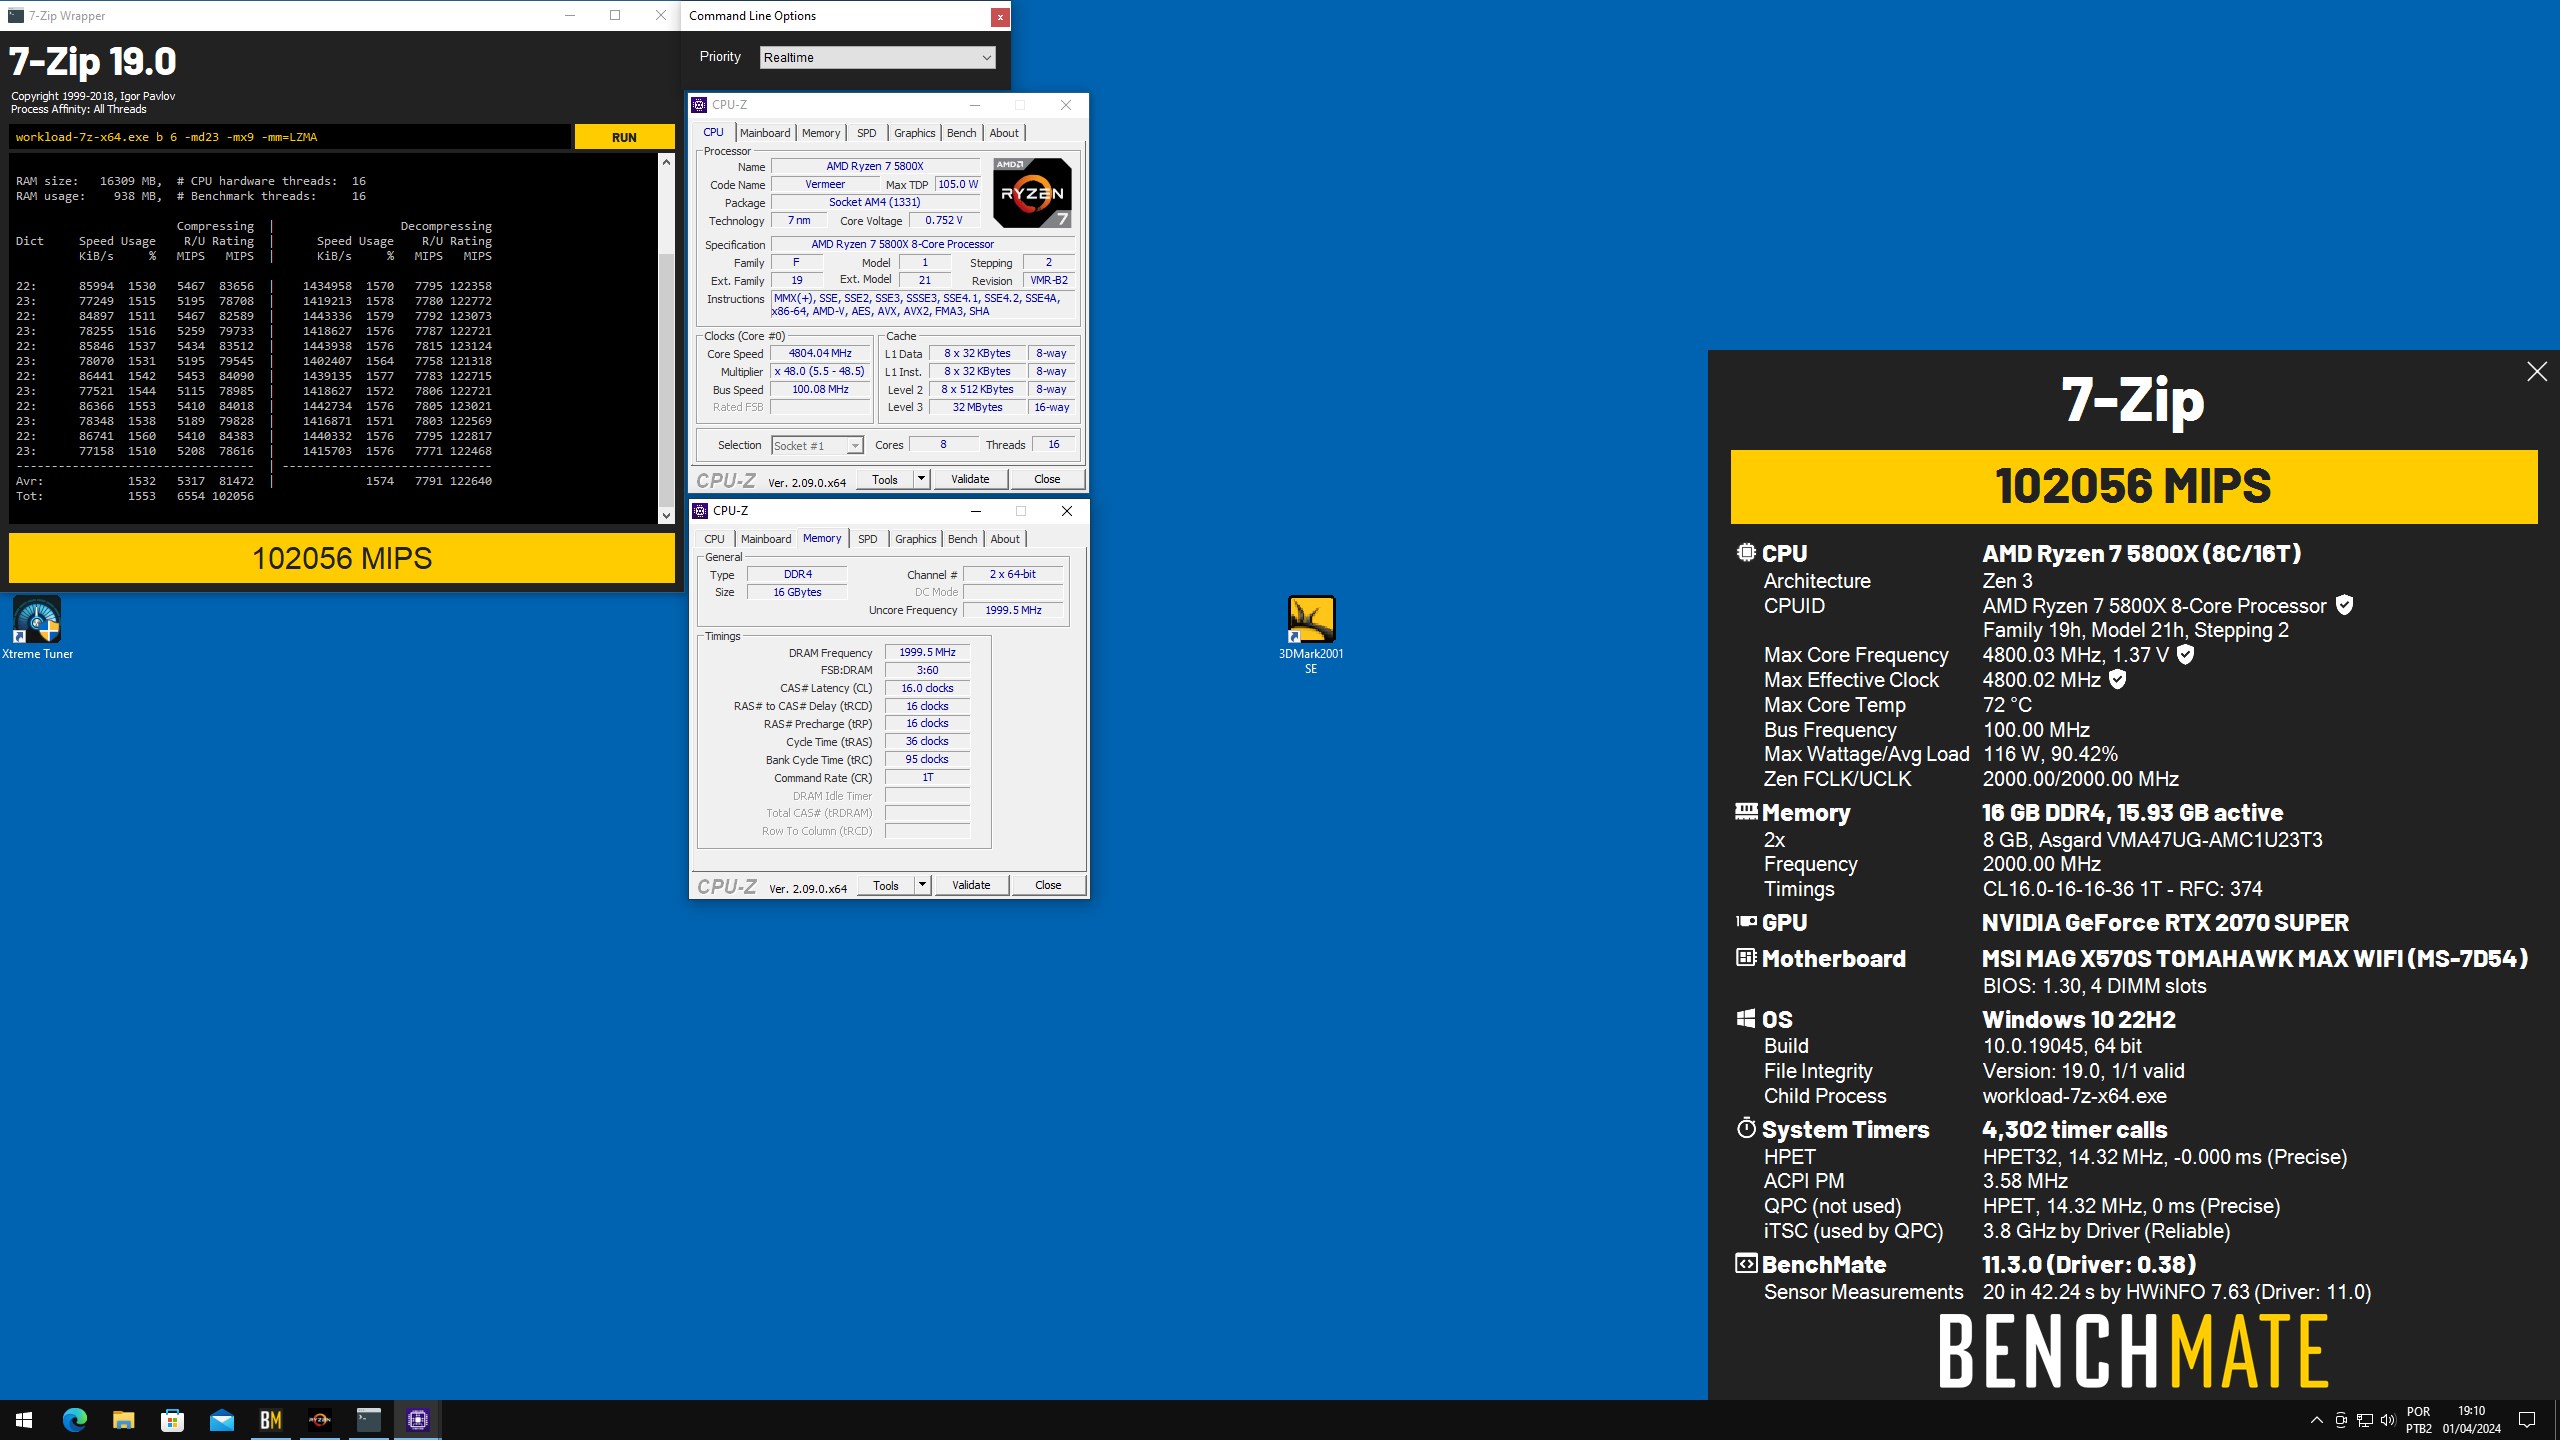Viewport: 2560px width, 1440px height.
Task: Click Tools button in the memory CPU-Z window
Action: point(886,885)
